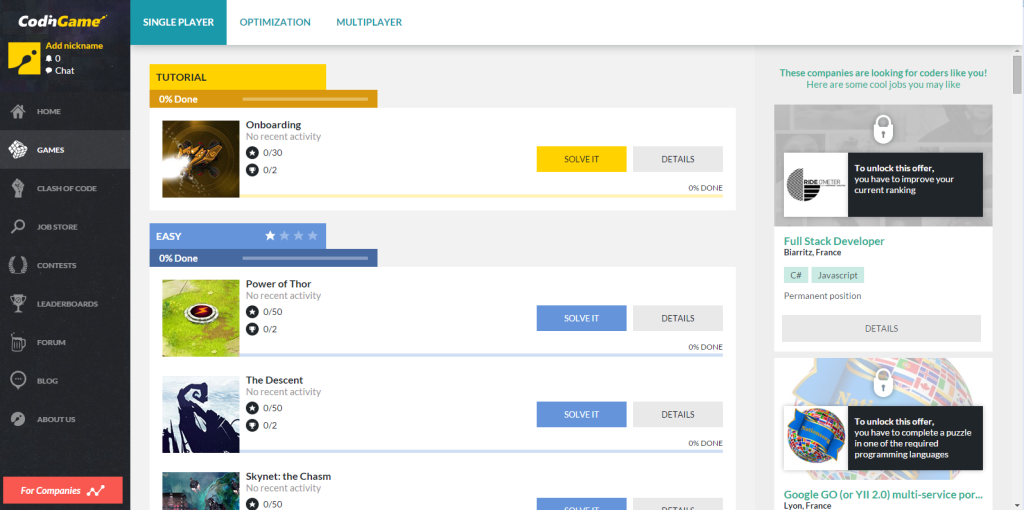Screen dimensions: 1024x510
Task: Click the Blog speech bubble icon
Action: click(18, 380)
